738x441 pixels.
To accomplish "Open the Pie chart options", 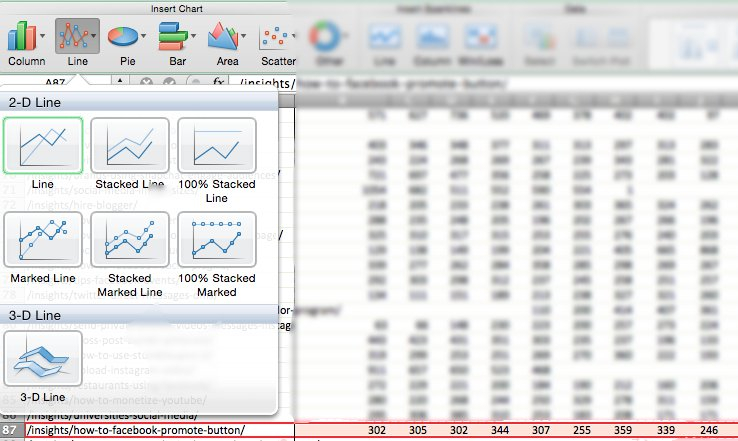I will pyautogui.click(x=123, y=43).
